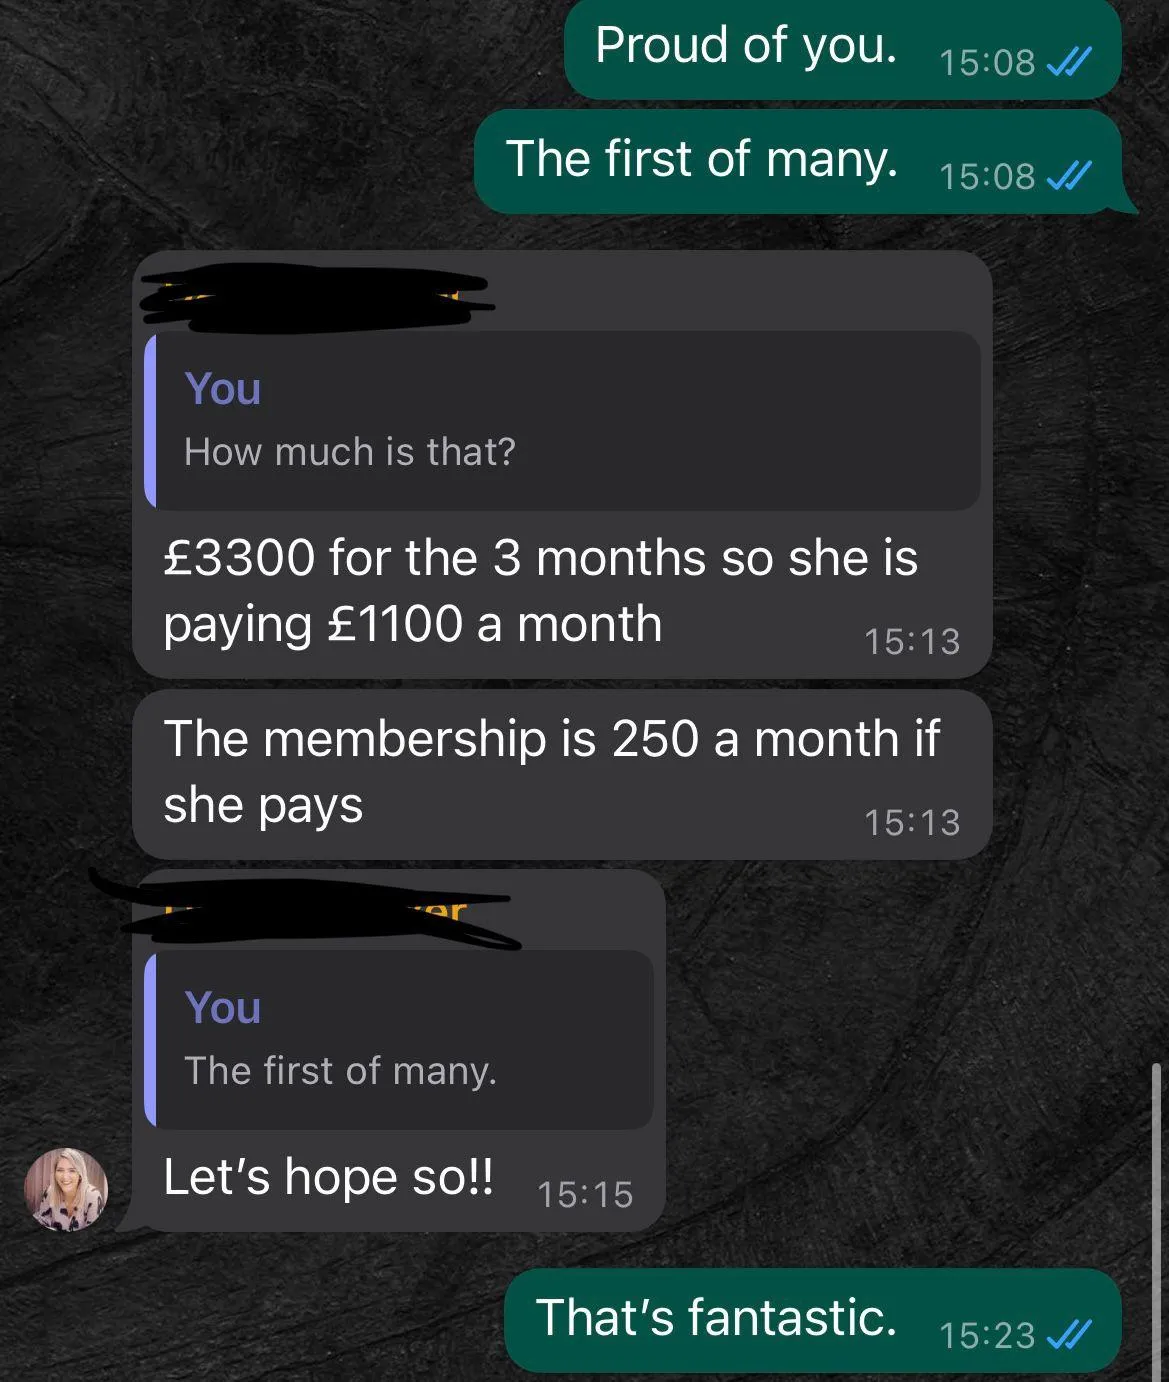
Task: Open quoted reply 'How much is that?'
Action: (x=562, y=420)
